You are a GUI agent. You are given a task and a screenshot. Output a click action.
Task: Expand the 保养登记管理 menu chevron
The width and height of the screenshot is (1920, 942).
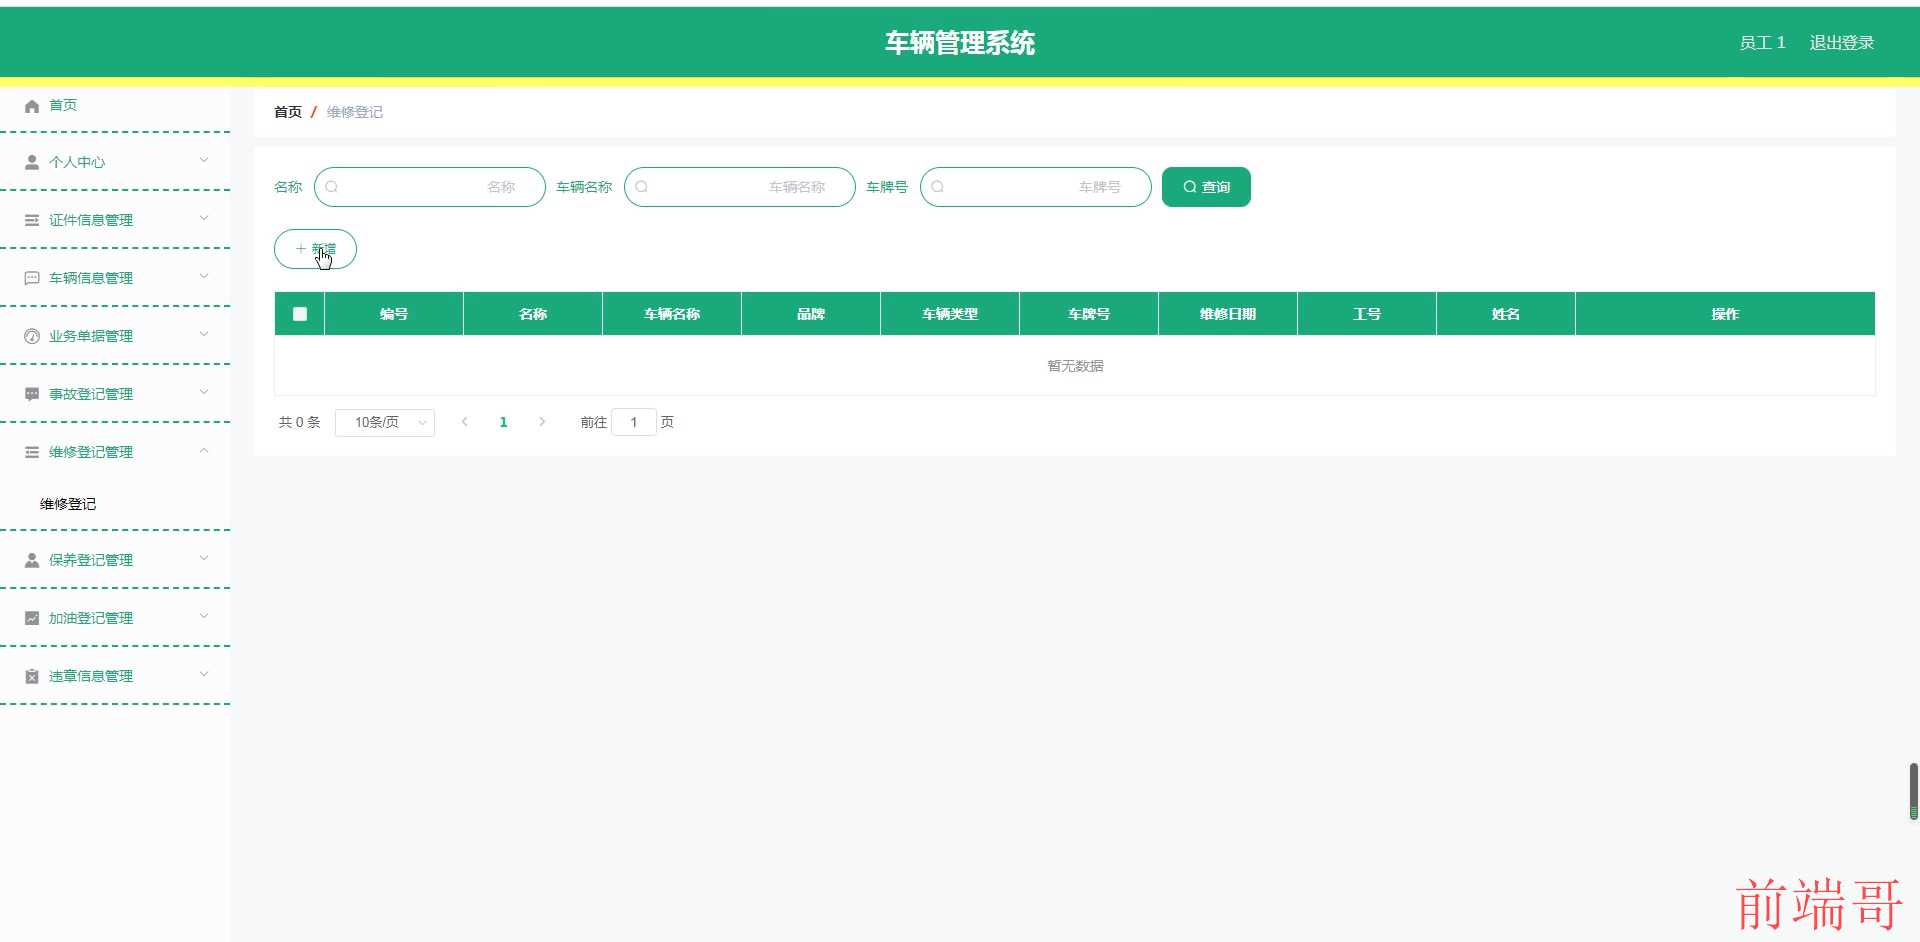(x=204, y=558)
